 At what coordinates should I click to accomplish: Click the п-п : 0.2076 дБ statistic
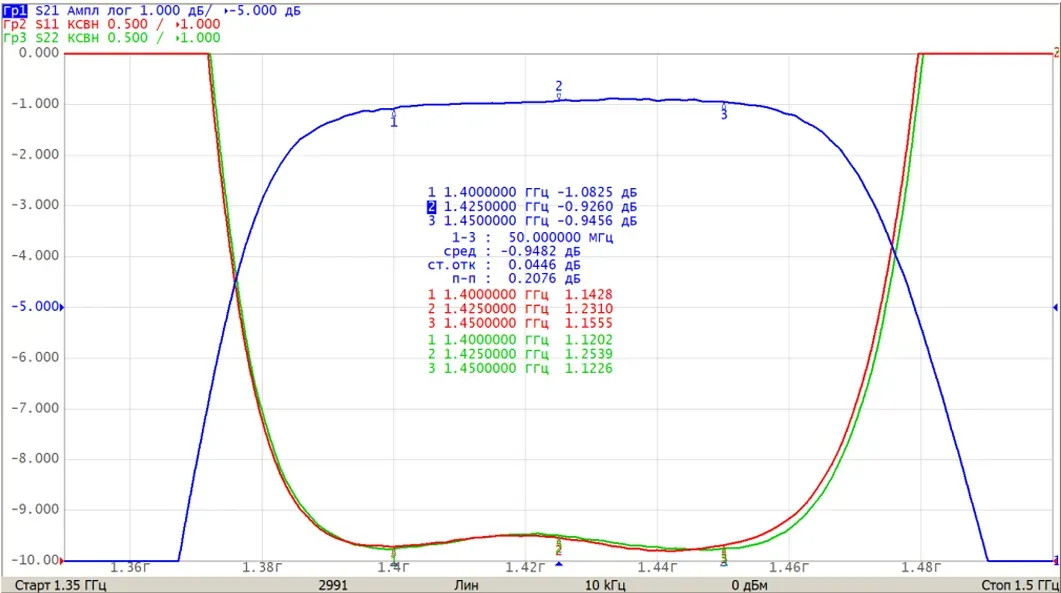(516, 278)
